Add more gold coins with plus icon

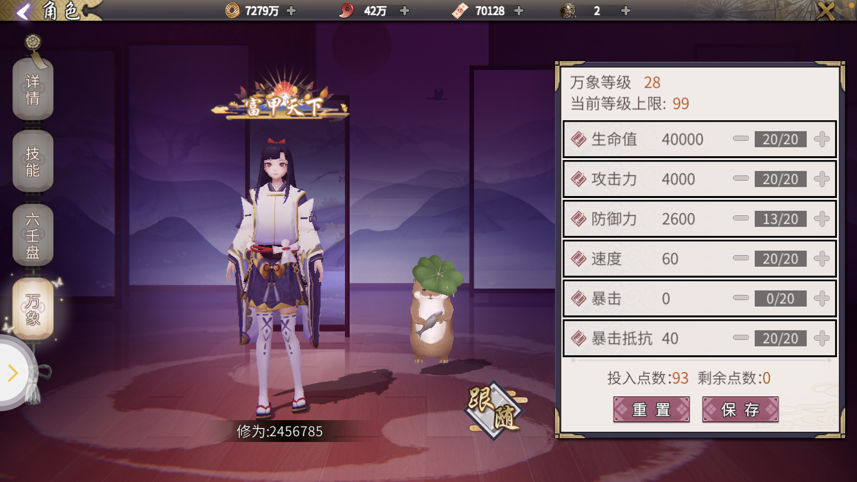pos(291,10)
